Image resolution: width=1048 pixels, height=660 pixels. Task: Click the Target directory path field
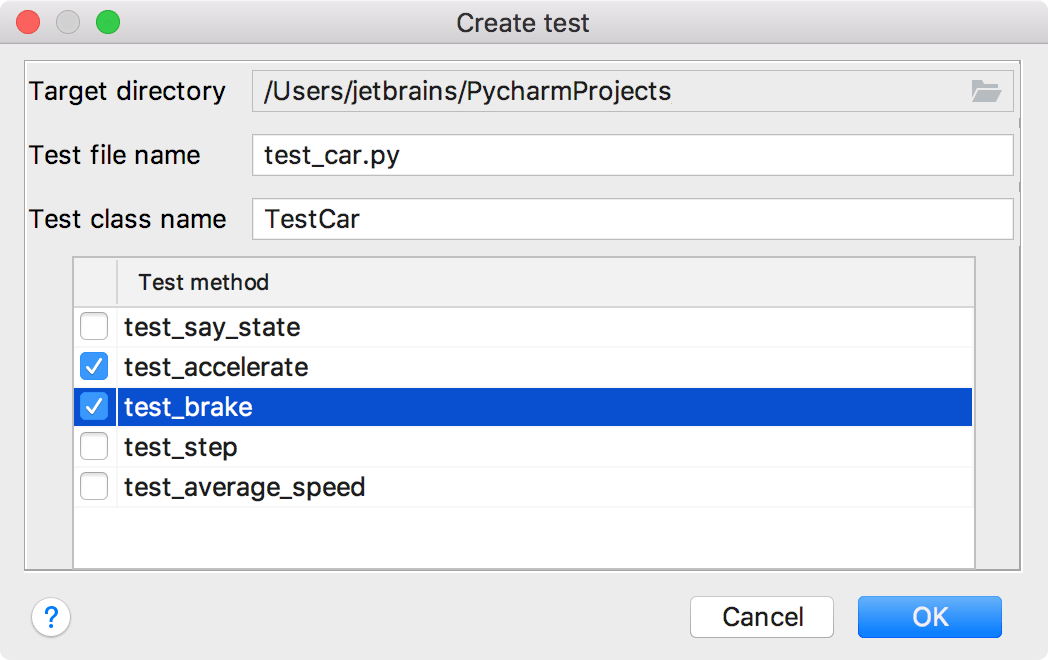(600, 91)
